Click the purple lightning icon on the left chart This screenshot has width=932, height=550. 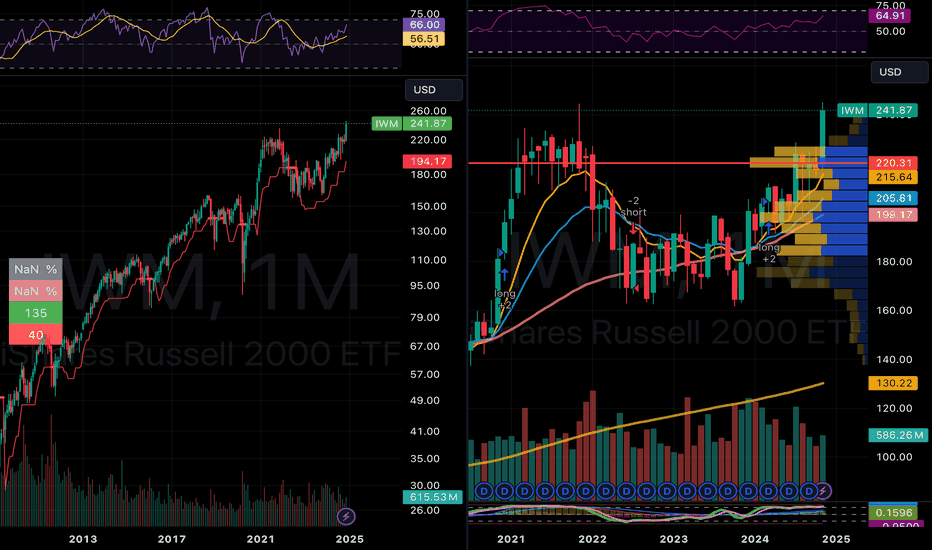tap(347, 516)
